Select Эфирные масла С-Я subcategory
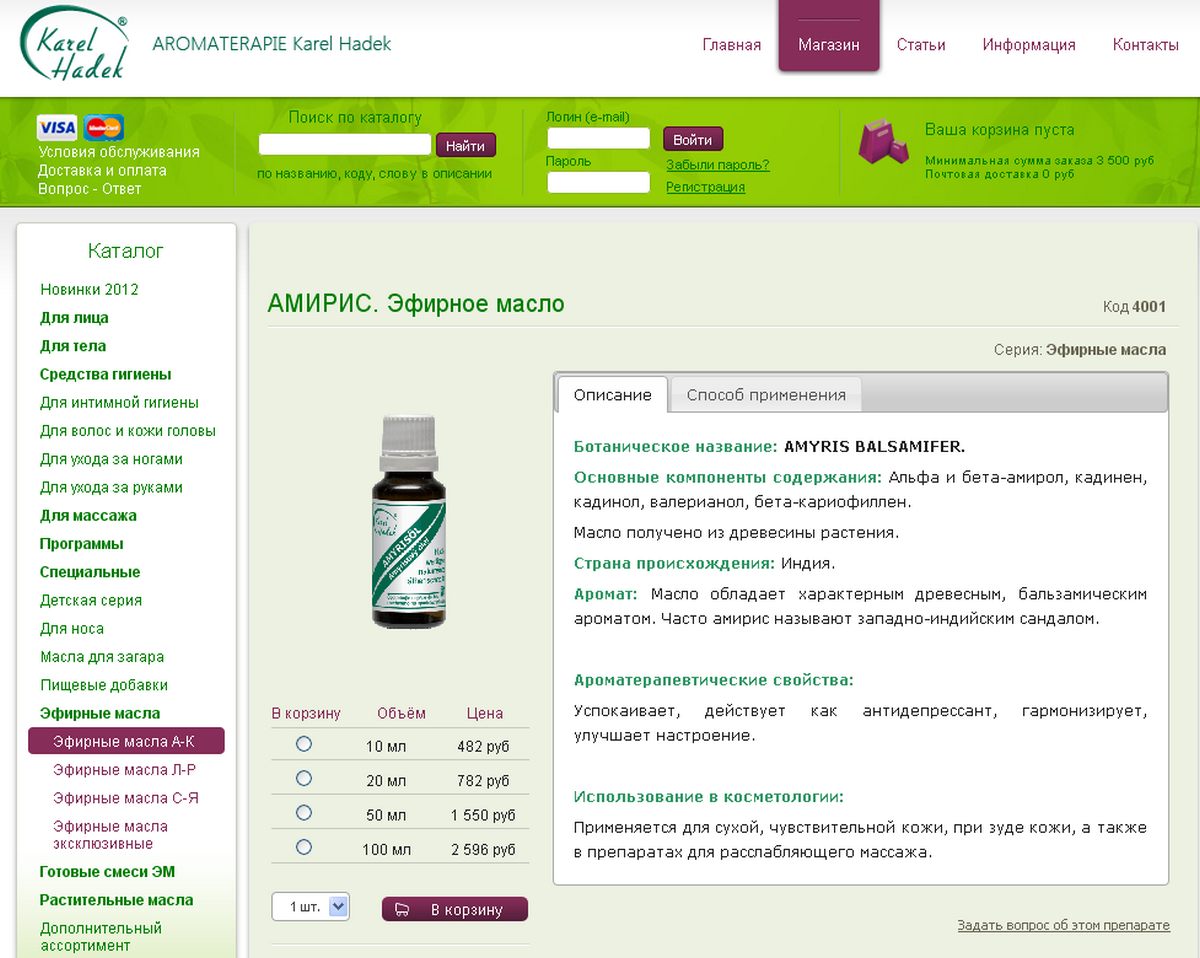The height and width of the screenshot is (958, 1200). [126, 798]
